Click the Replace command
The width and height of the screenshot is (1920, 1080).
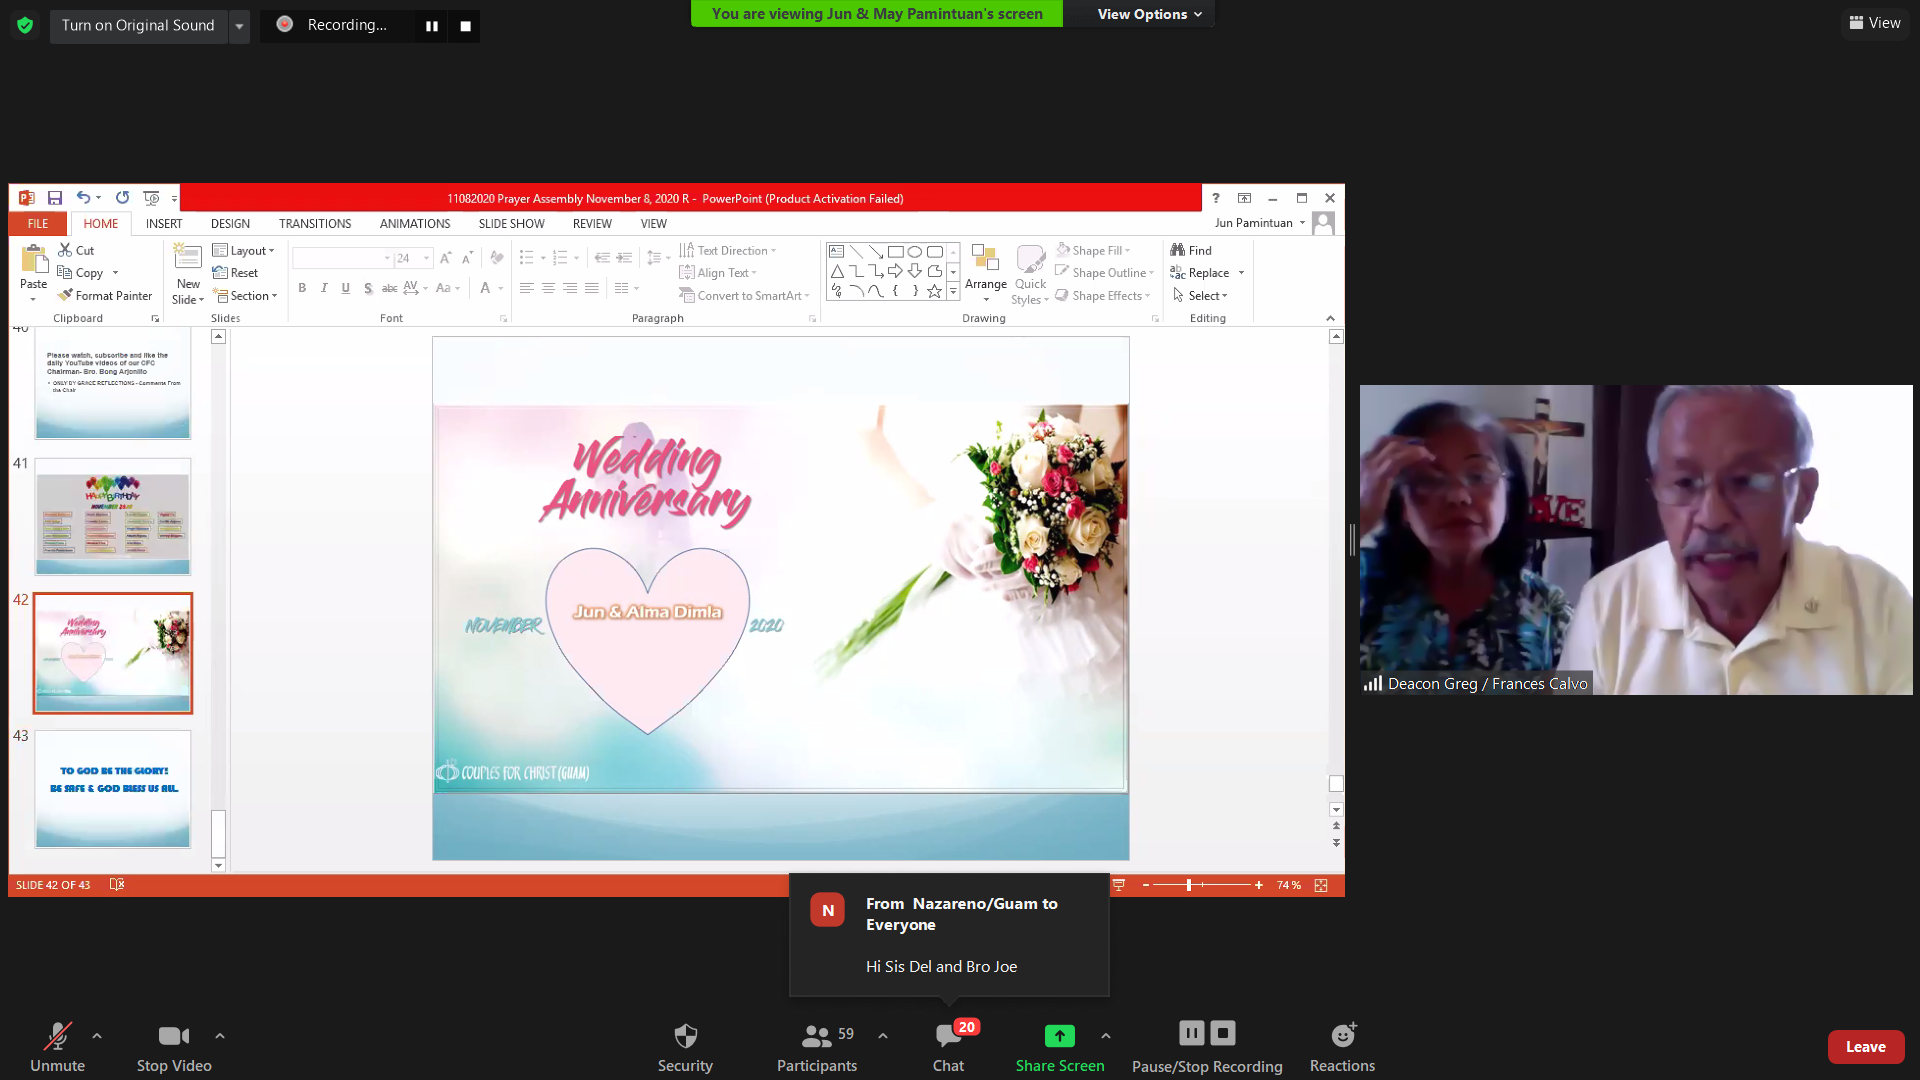pyautogui.click(x=1200, y=272)
